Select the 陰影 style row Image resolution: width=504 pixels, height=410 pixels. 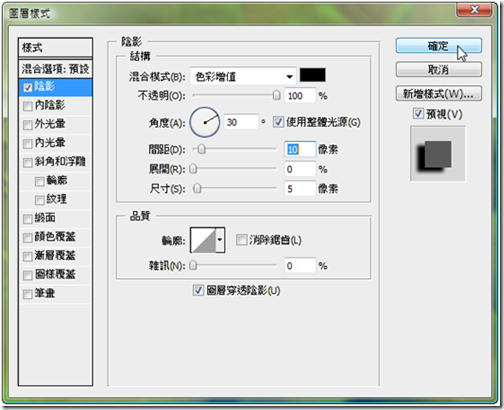click(x=55, y=87)
